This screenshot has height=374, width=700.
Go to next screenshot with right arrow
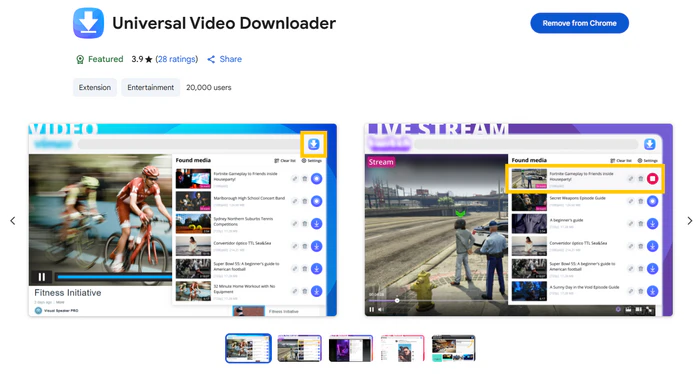click(689, 220)
